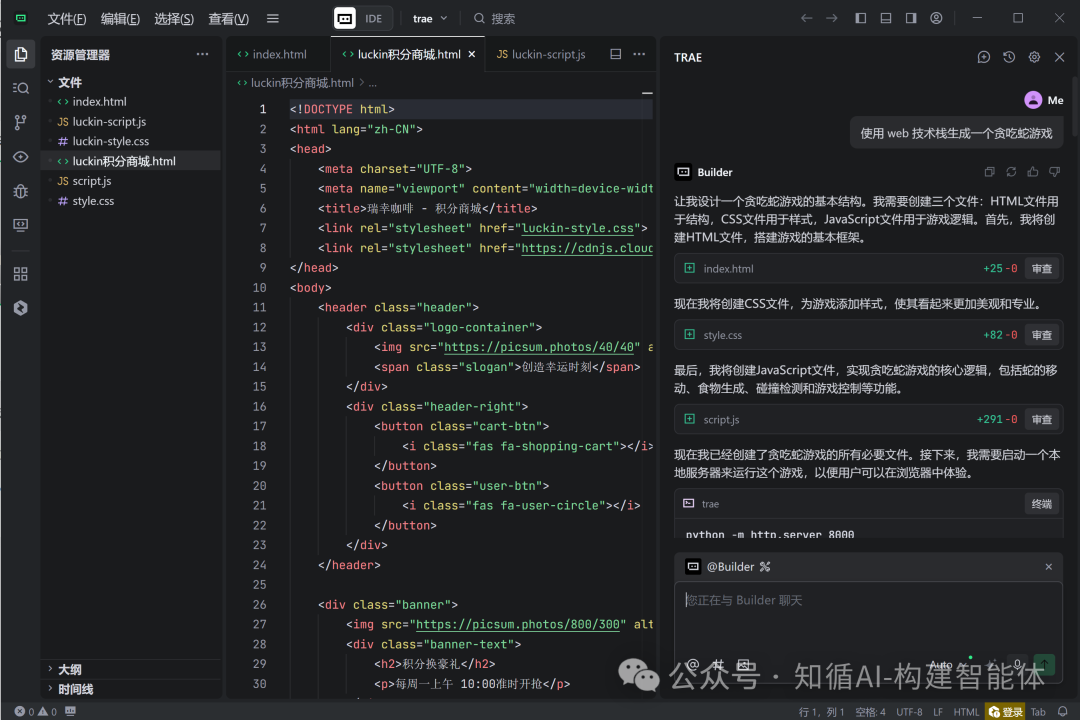Click 登录 in the status bar
1080x720 pixels.
click(x=1004, y=711)
